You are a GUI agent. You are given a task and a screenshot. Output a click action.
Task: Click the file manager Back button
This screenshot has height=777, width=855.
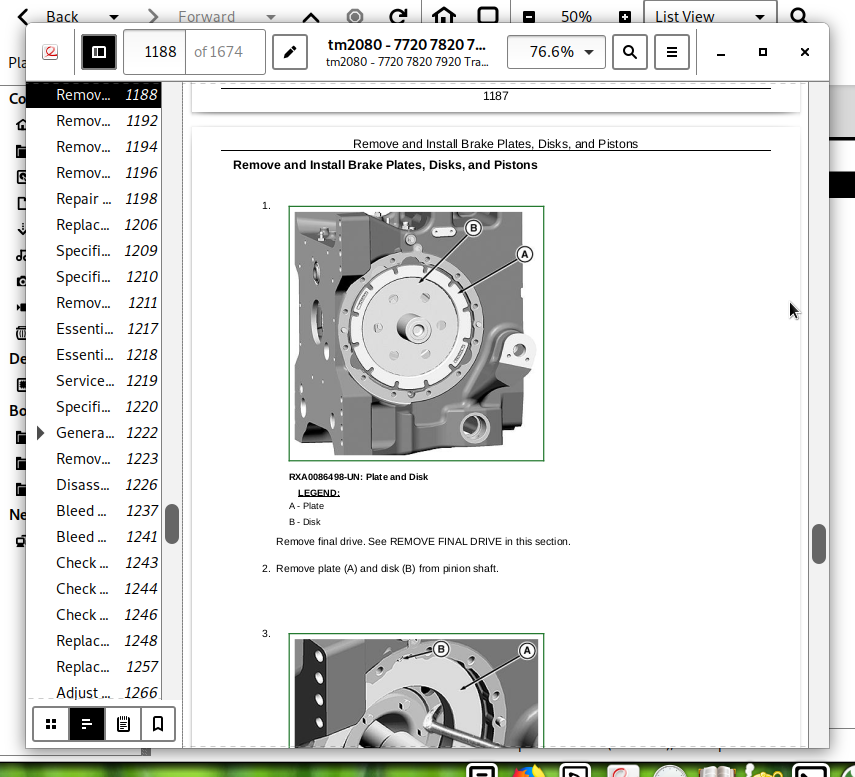(x=52, y=16)
